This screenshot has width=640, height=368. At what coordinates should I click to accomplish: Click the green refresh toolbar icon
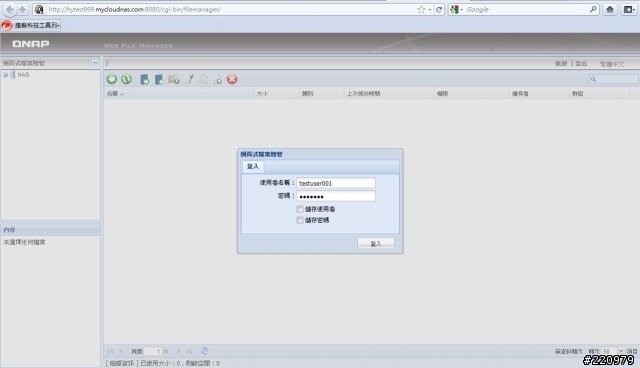(127, 79)
